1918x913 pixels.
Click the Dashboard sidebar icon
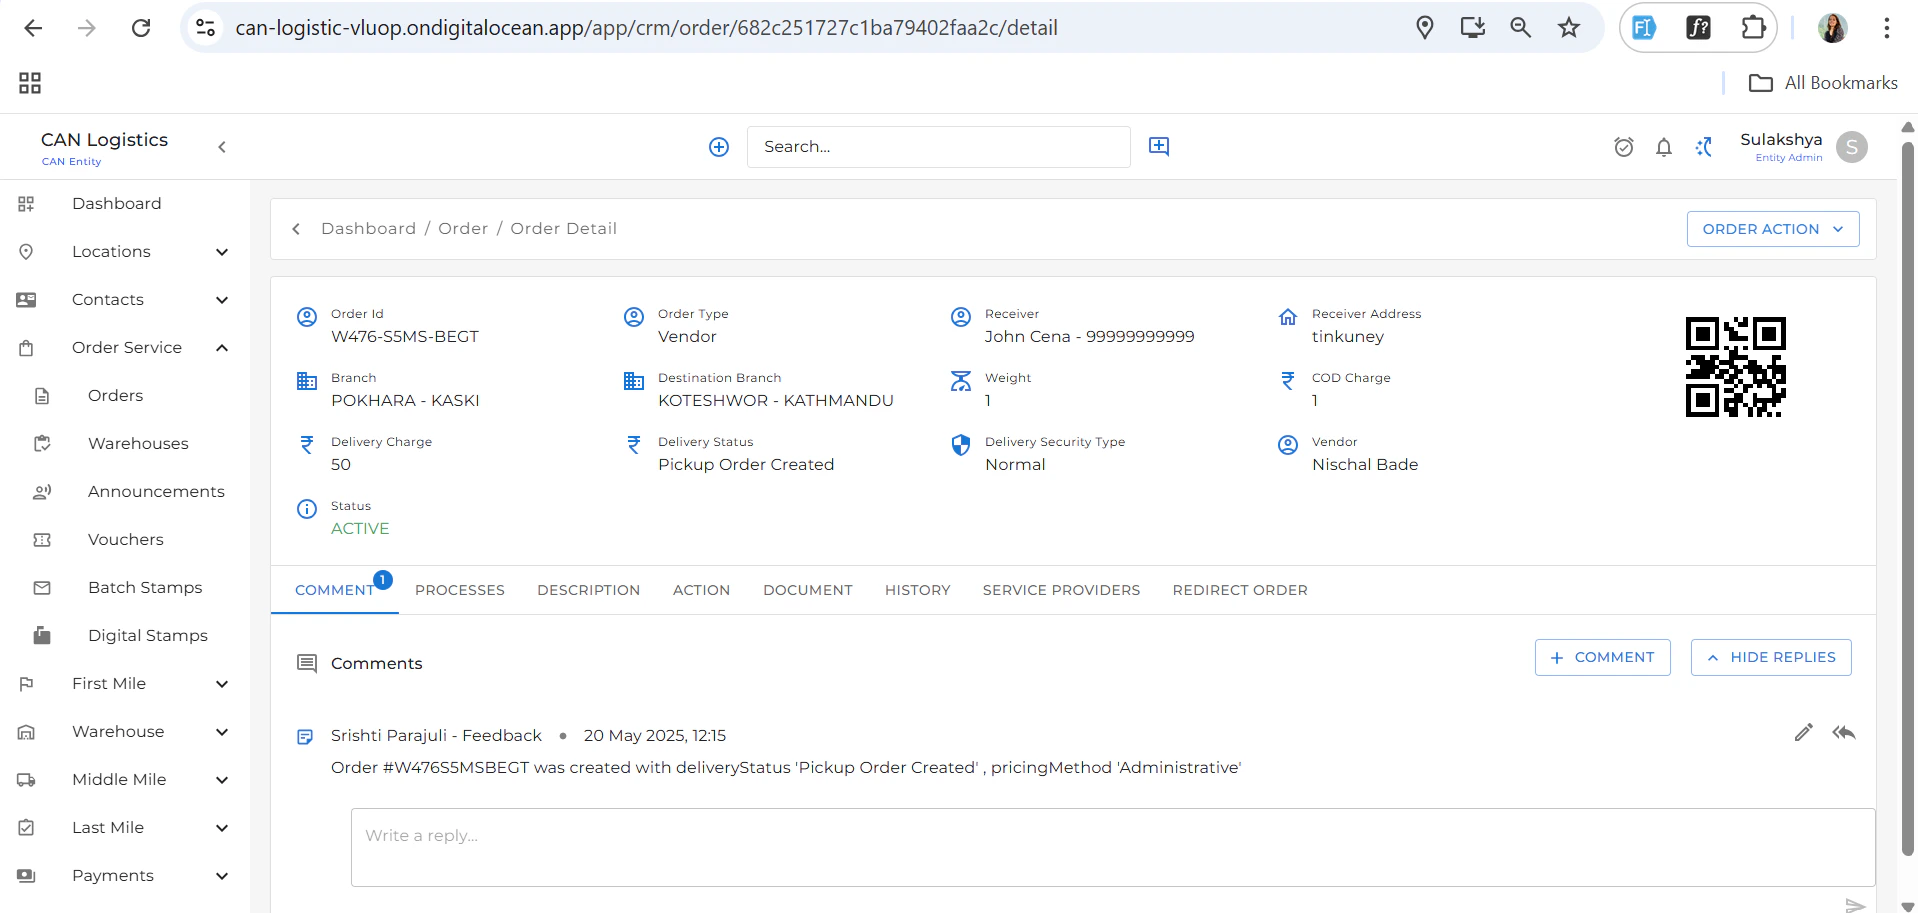tap(26, 204)
